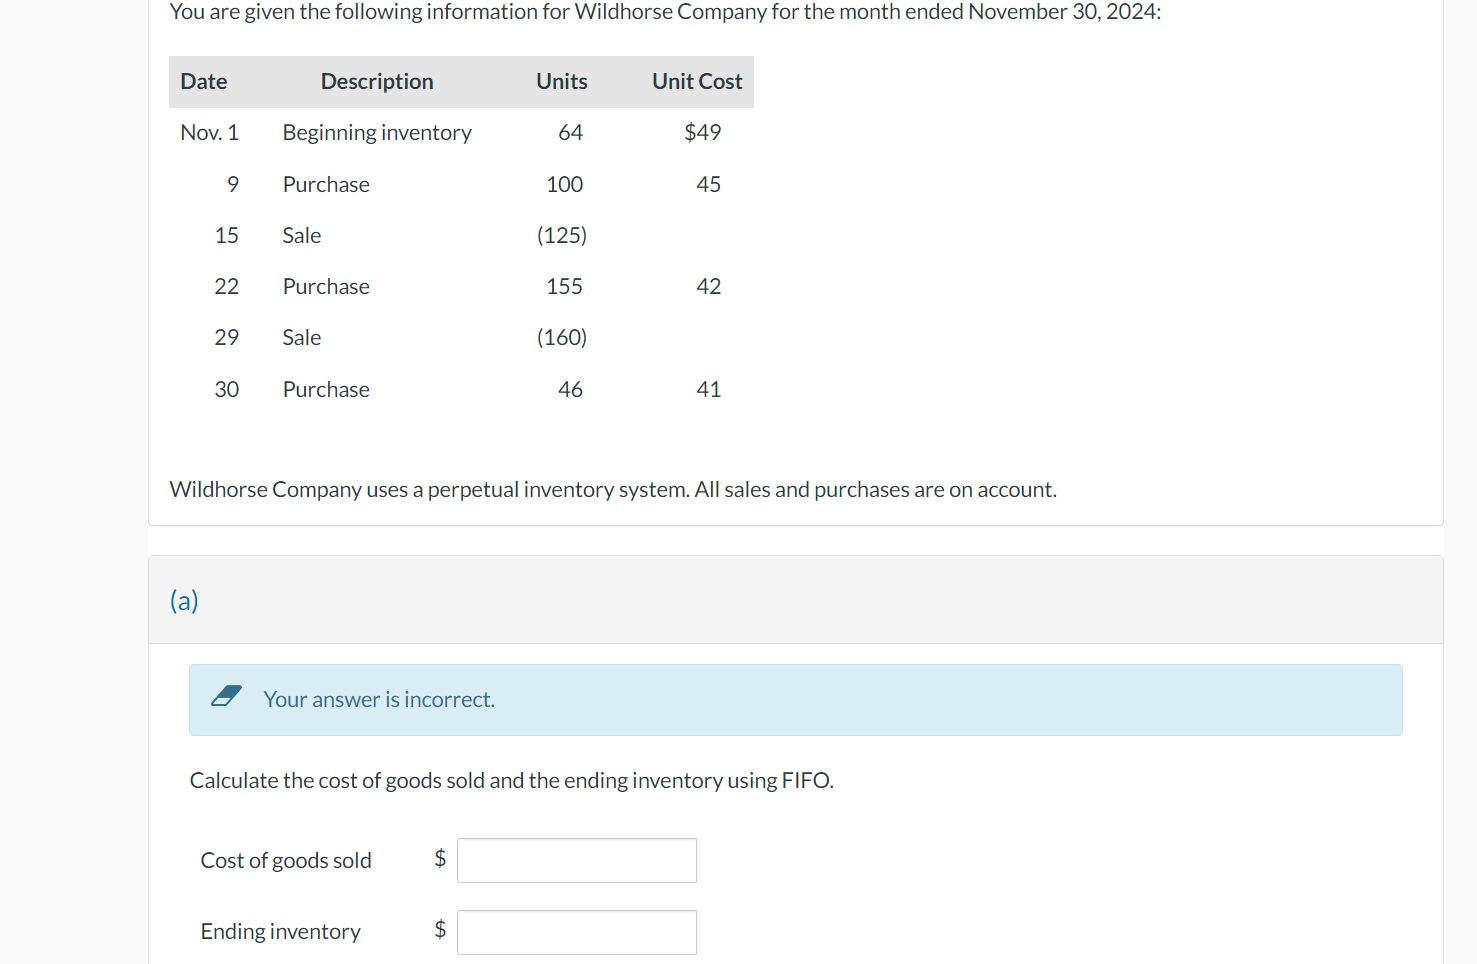
Task: Click the (a) section header label
Action: [x=184, y=600]
